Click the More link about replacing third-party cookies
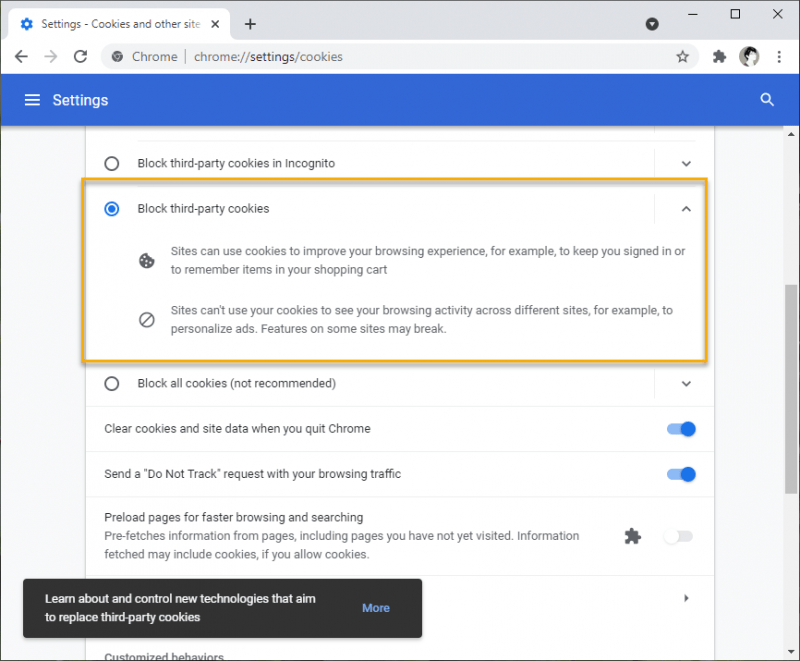This screenshot has width=800, height=661. pos(375,608)
